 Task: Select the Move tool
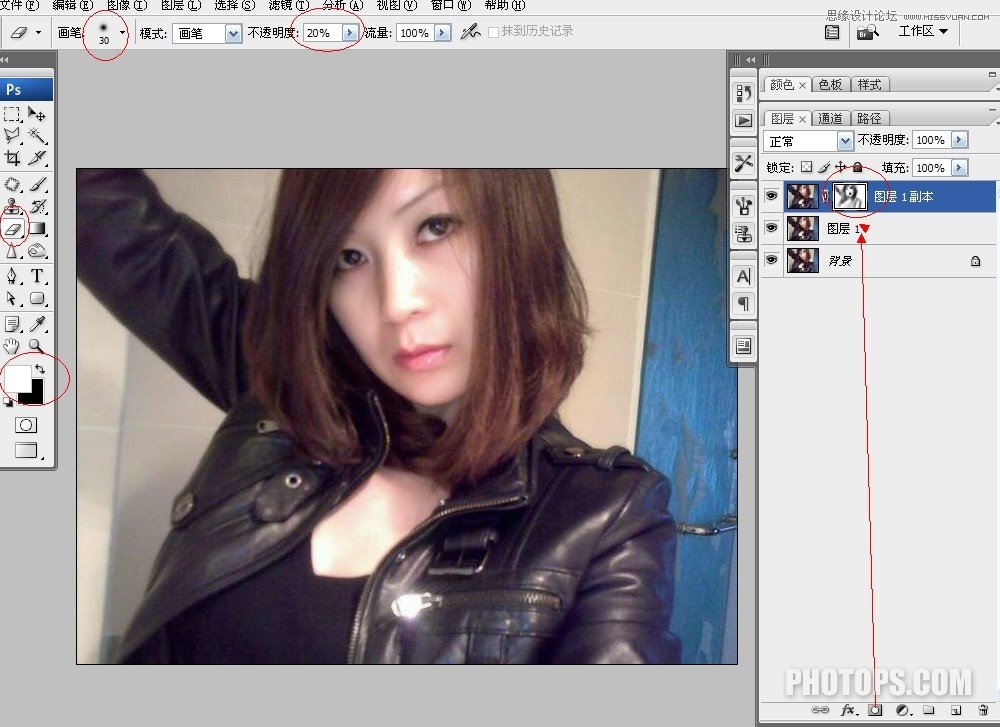click(37, 114)
